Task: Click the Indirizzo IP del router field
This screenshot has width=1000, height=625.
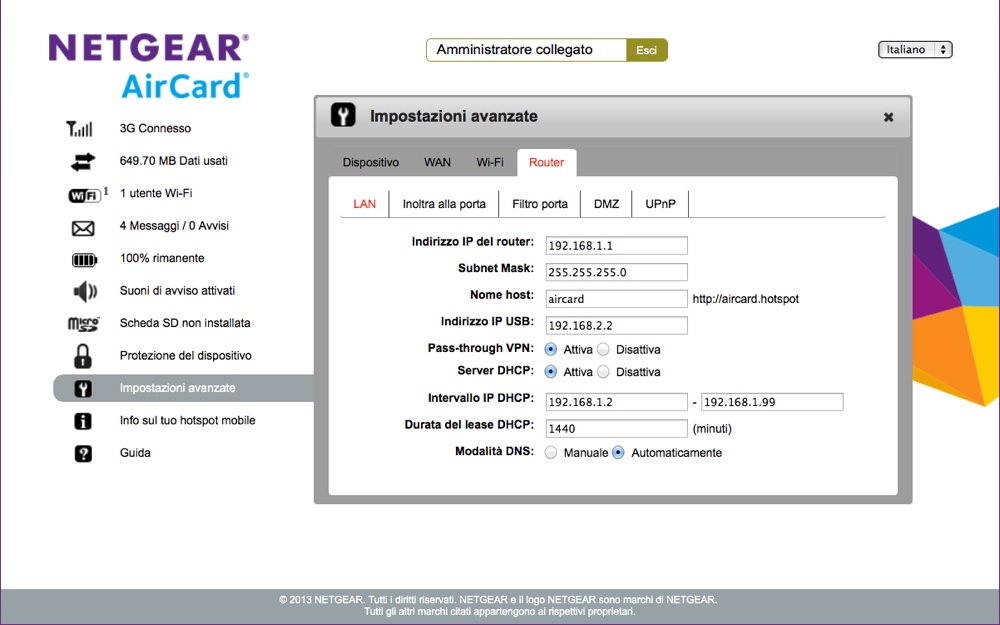Action: [x=617, y=246]
